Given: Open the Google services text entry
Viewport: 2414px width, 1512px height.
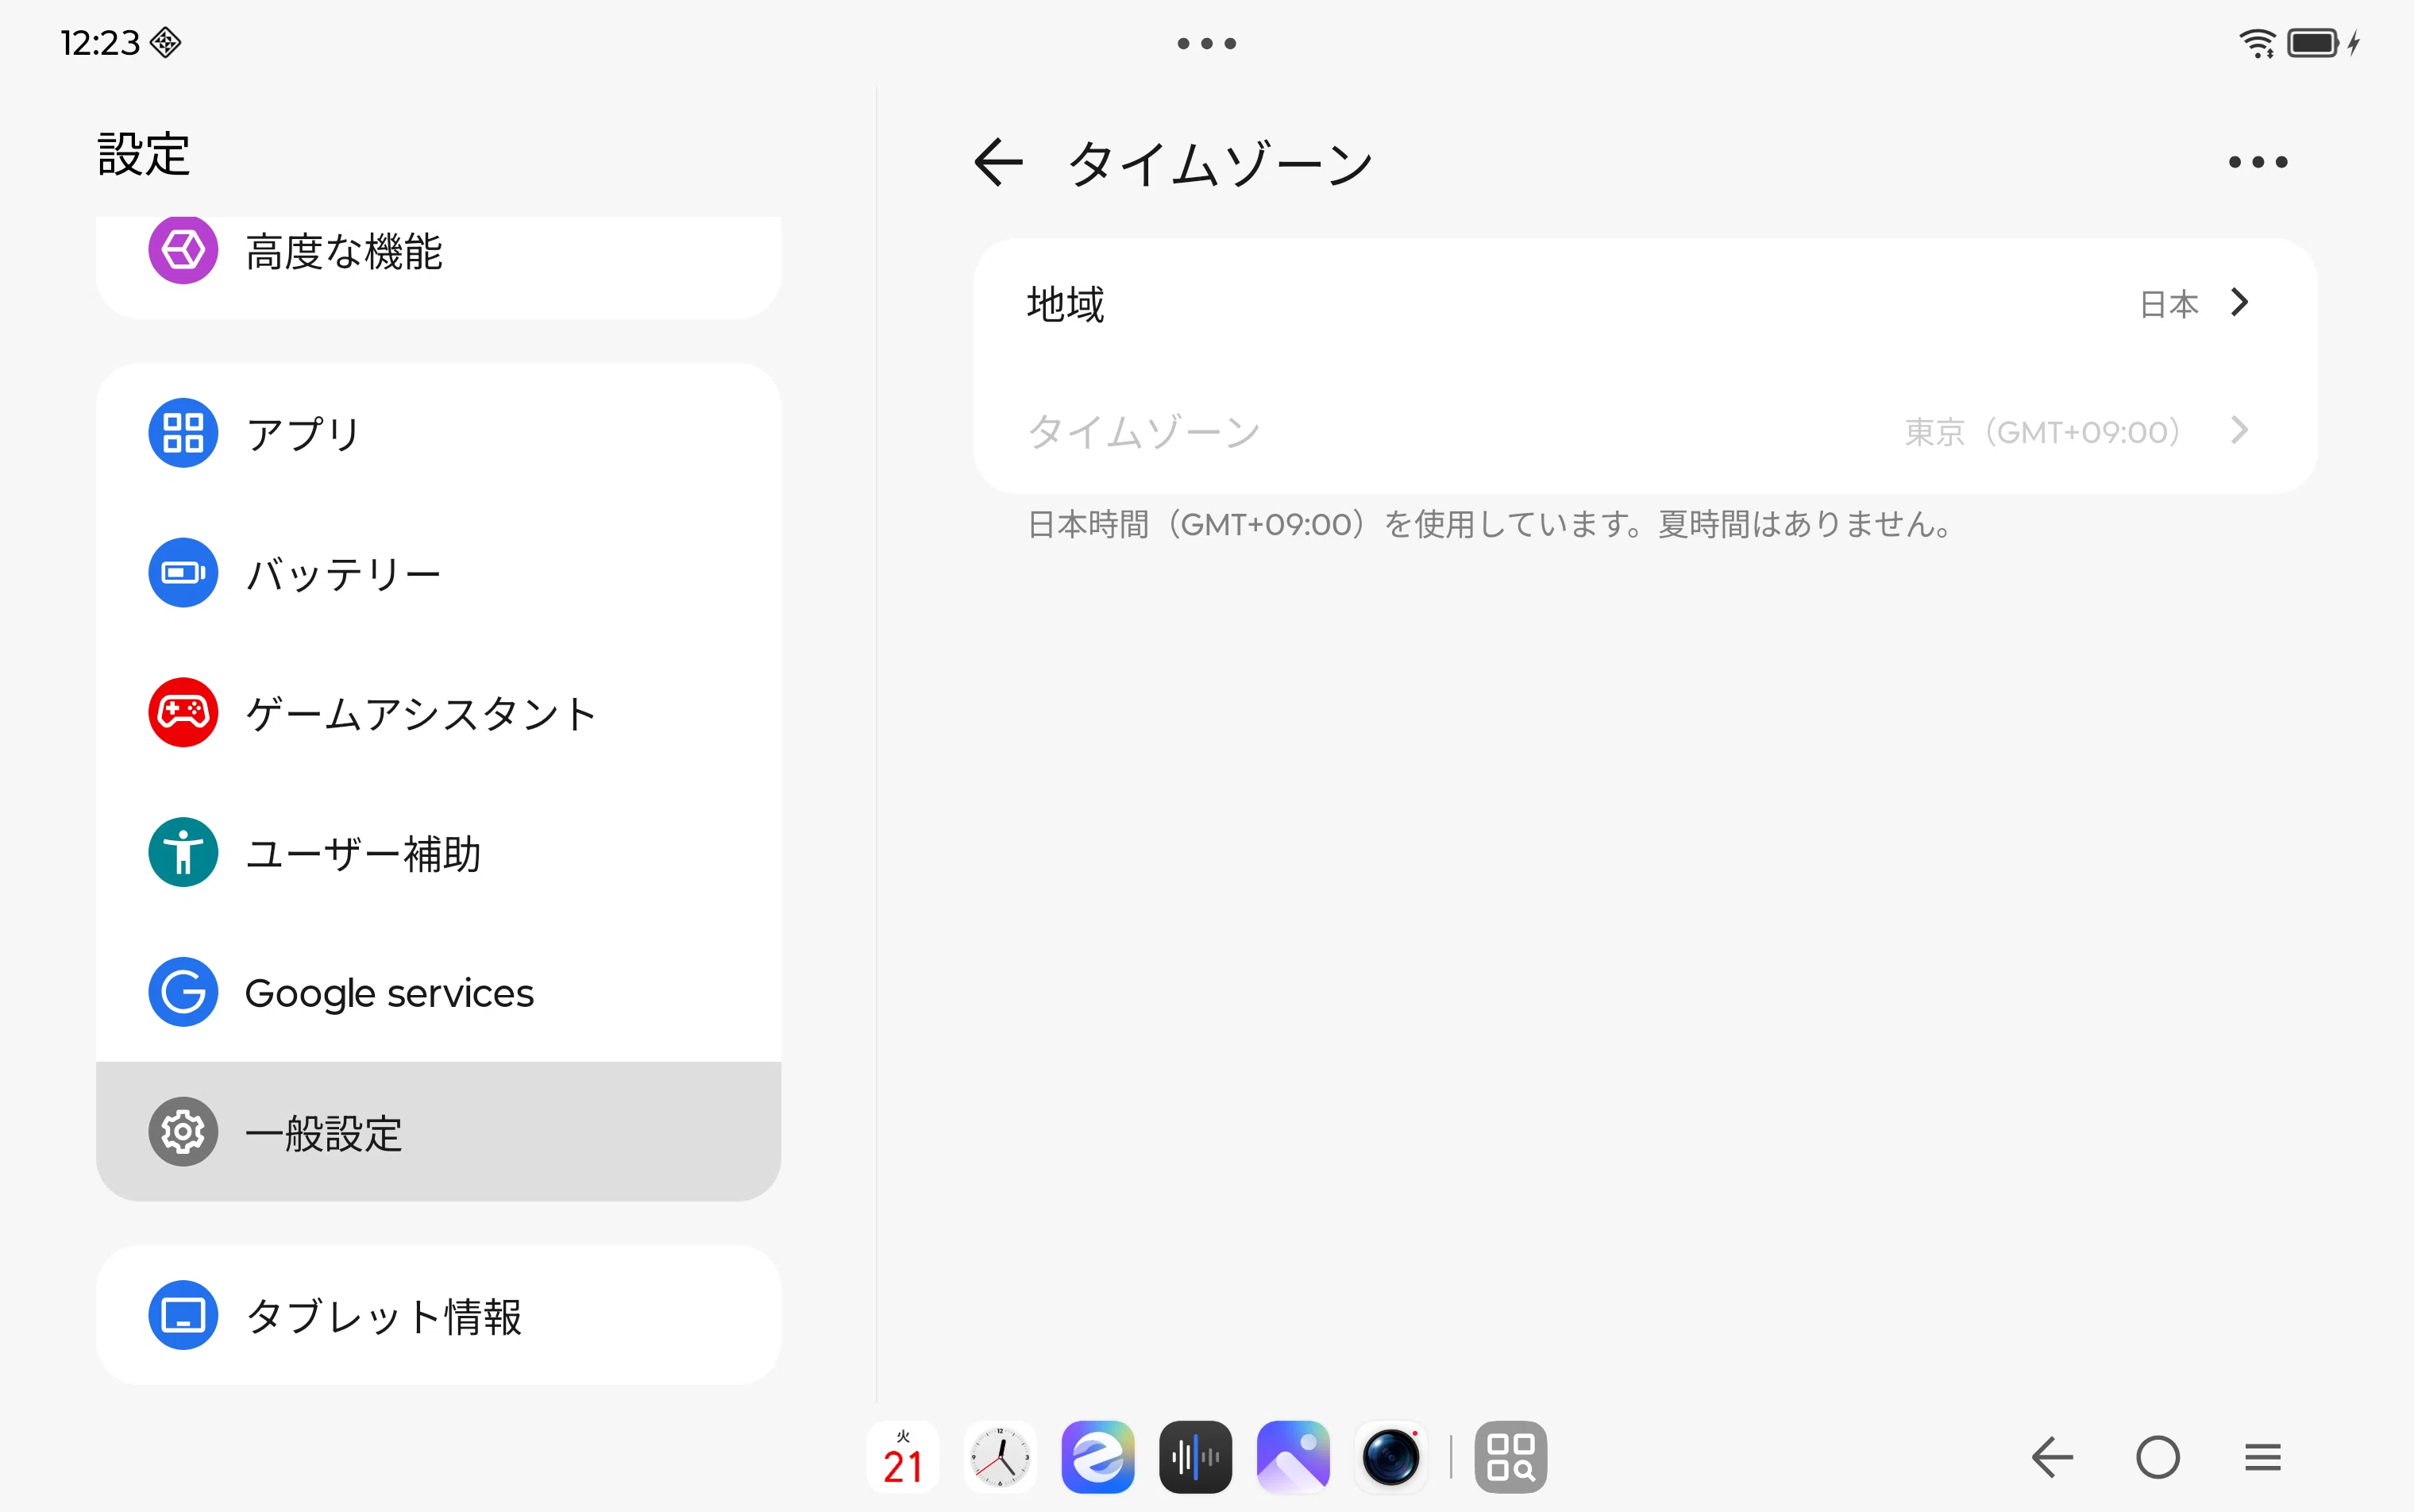Looking at the screenshot, I should [x=389, y=993].
